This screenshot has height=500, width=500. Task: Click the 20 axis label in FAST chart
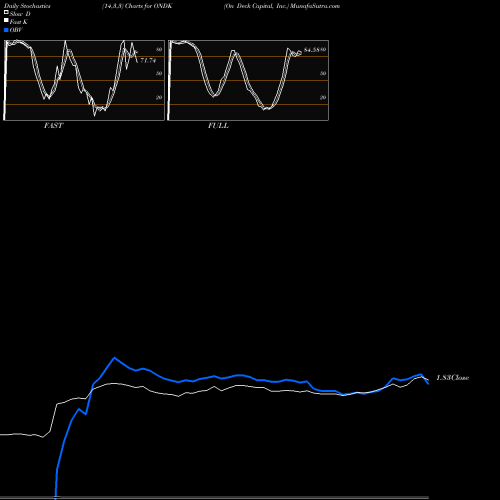pyautogui.click(x=159, y=97)
